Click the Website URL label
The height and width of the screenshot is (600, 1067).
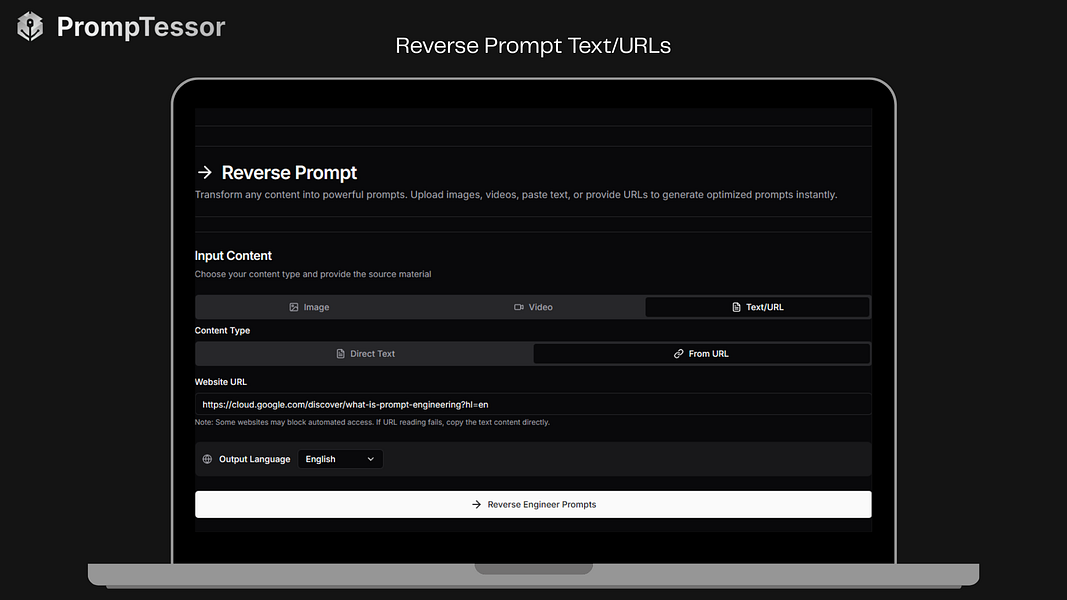click(220, 382)
